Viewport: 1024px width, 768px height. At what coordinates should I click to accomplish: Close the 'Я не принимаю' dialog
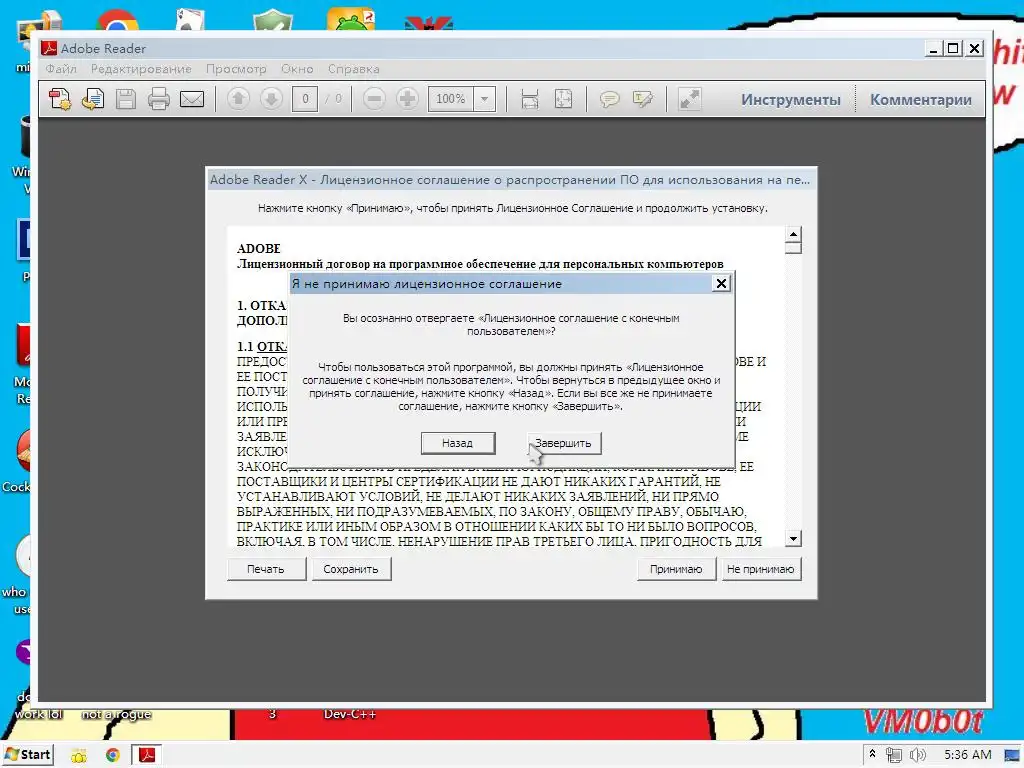click(721, 283)
